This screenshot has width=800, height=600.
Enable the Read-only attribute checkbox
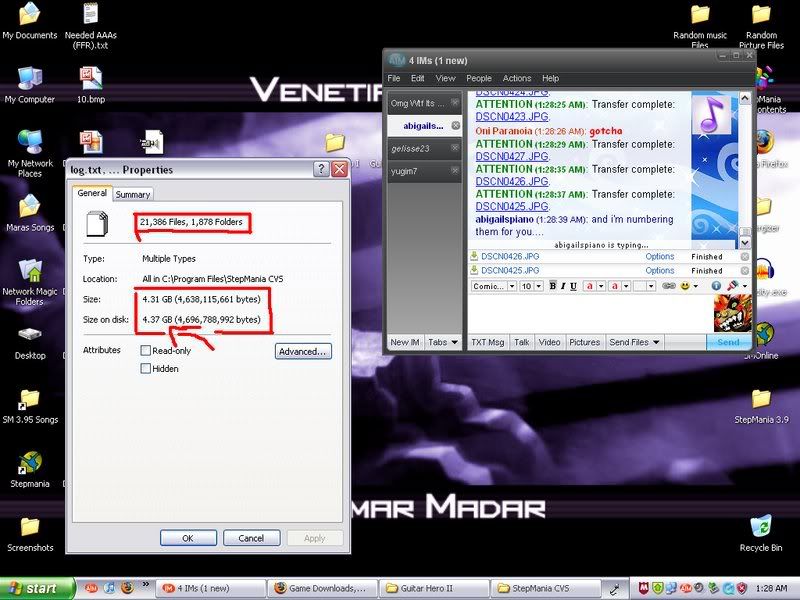pyautogui.click(x=146, y=351)
